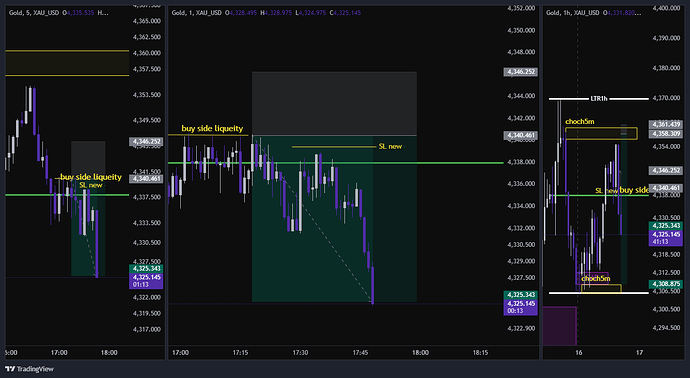Screen dimensions: 690x378
Task: Click 4,294.500 on the 1h price scale
Action: pos(666,328)
